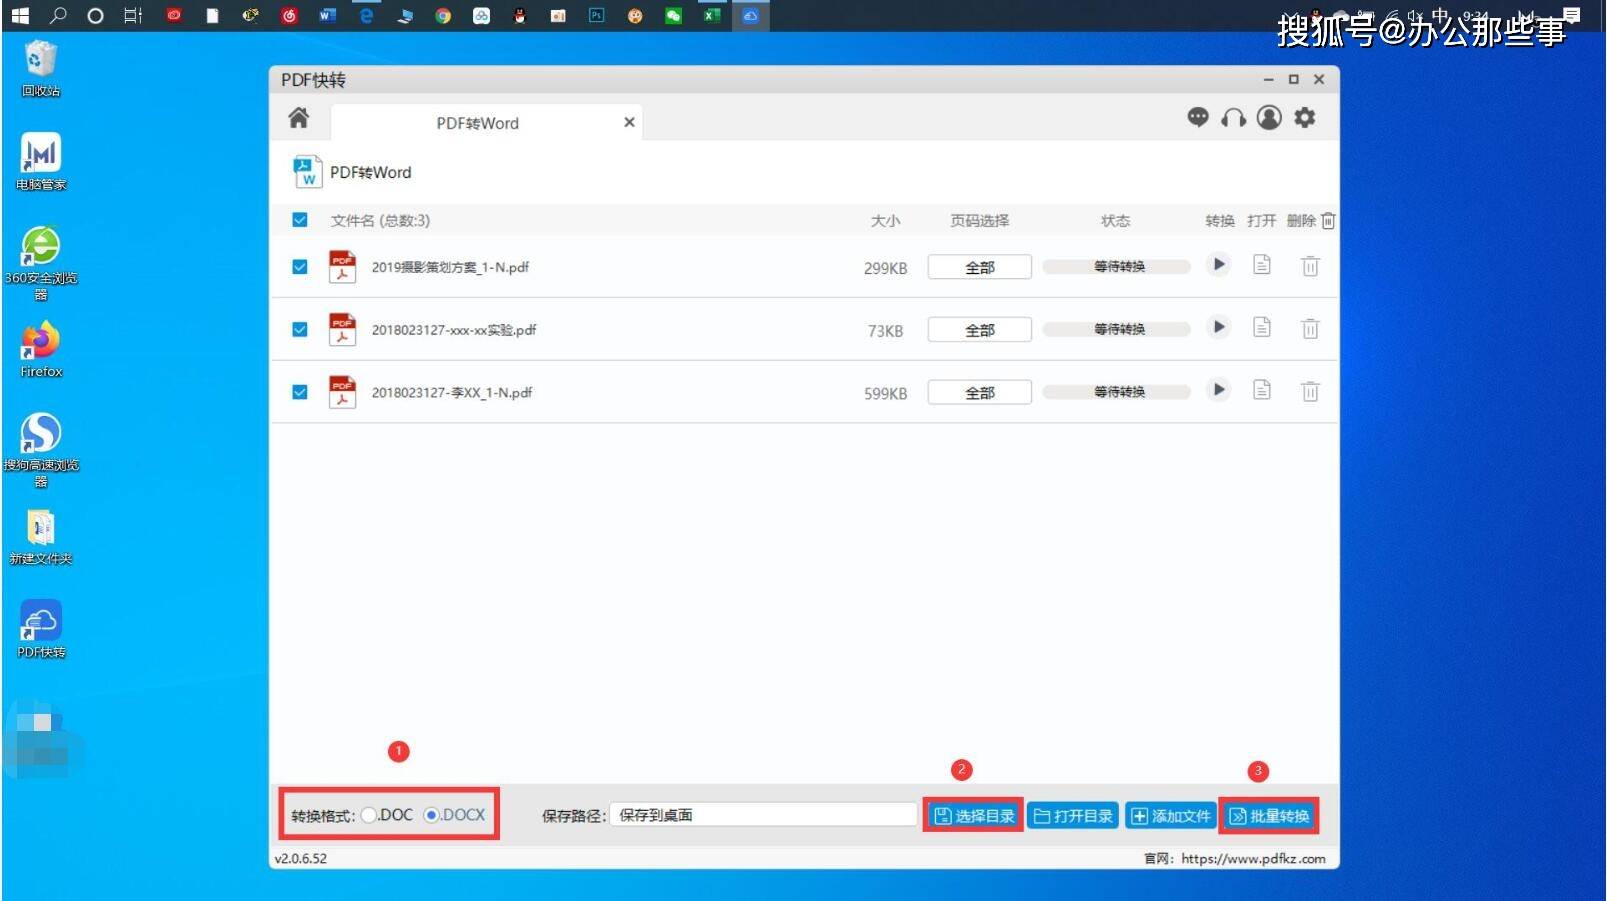Open the feedback message bubble icon
This screenshot has width=1607, height=901.
[1197, 117]
